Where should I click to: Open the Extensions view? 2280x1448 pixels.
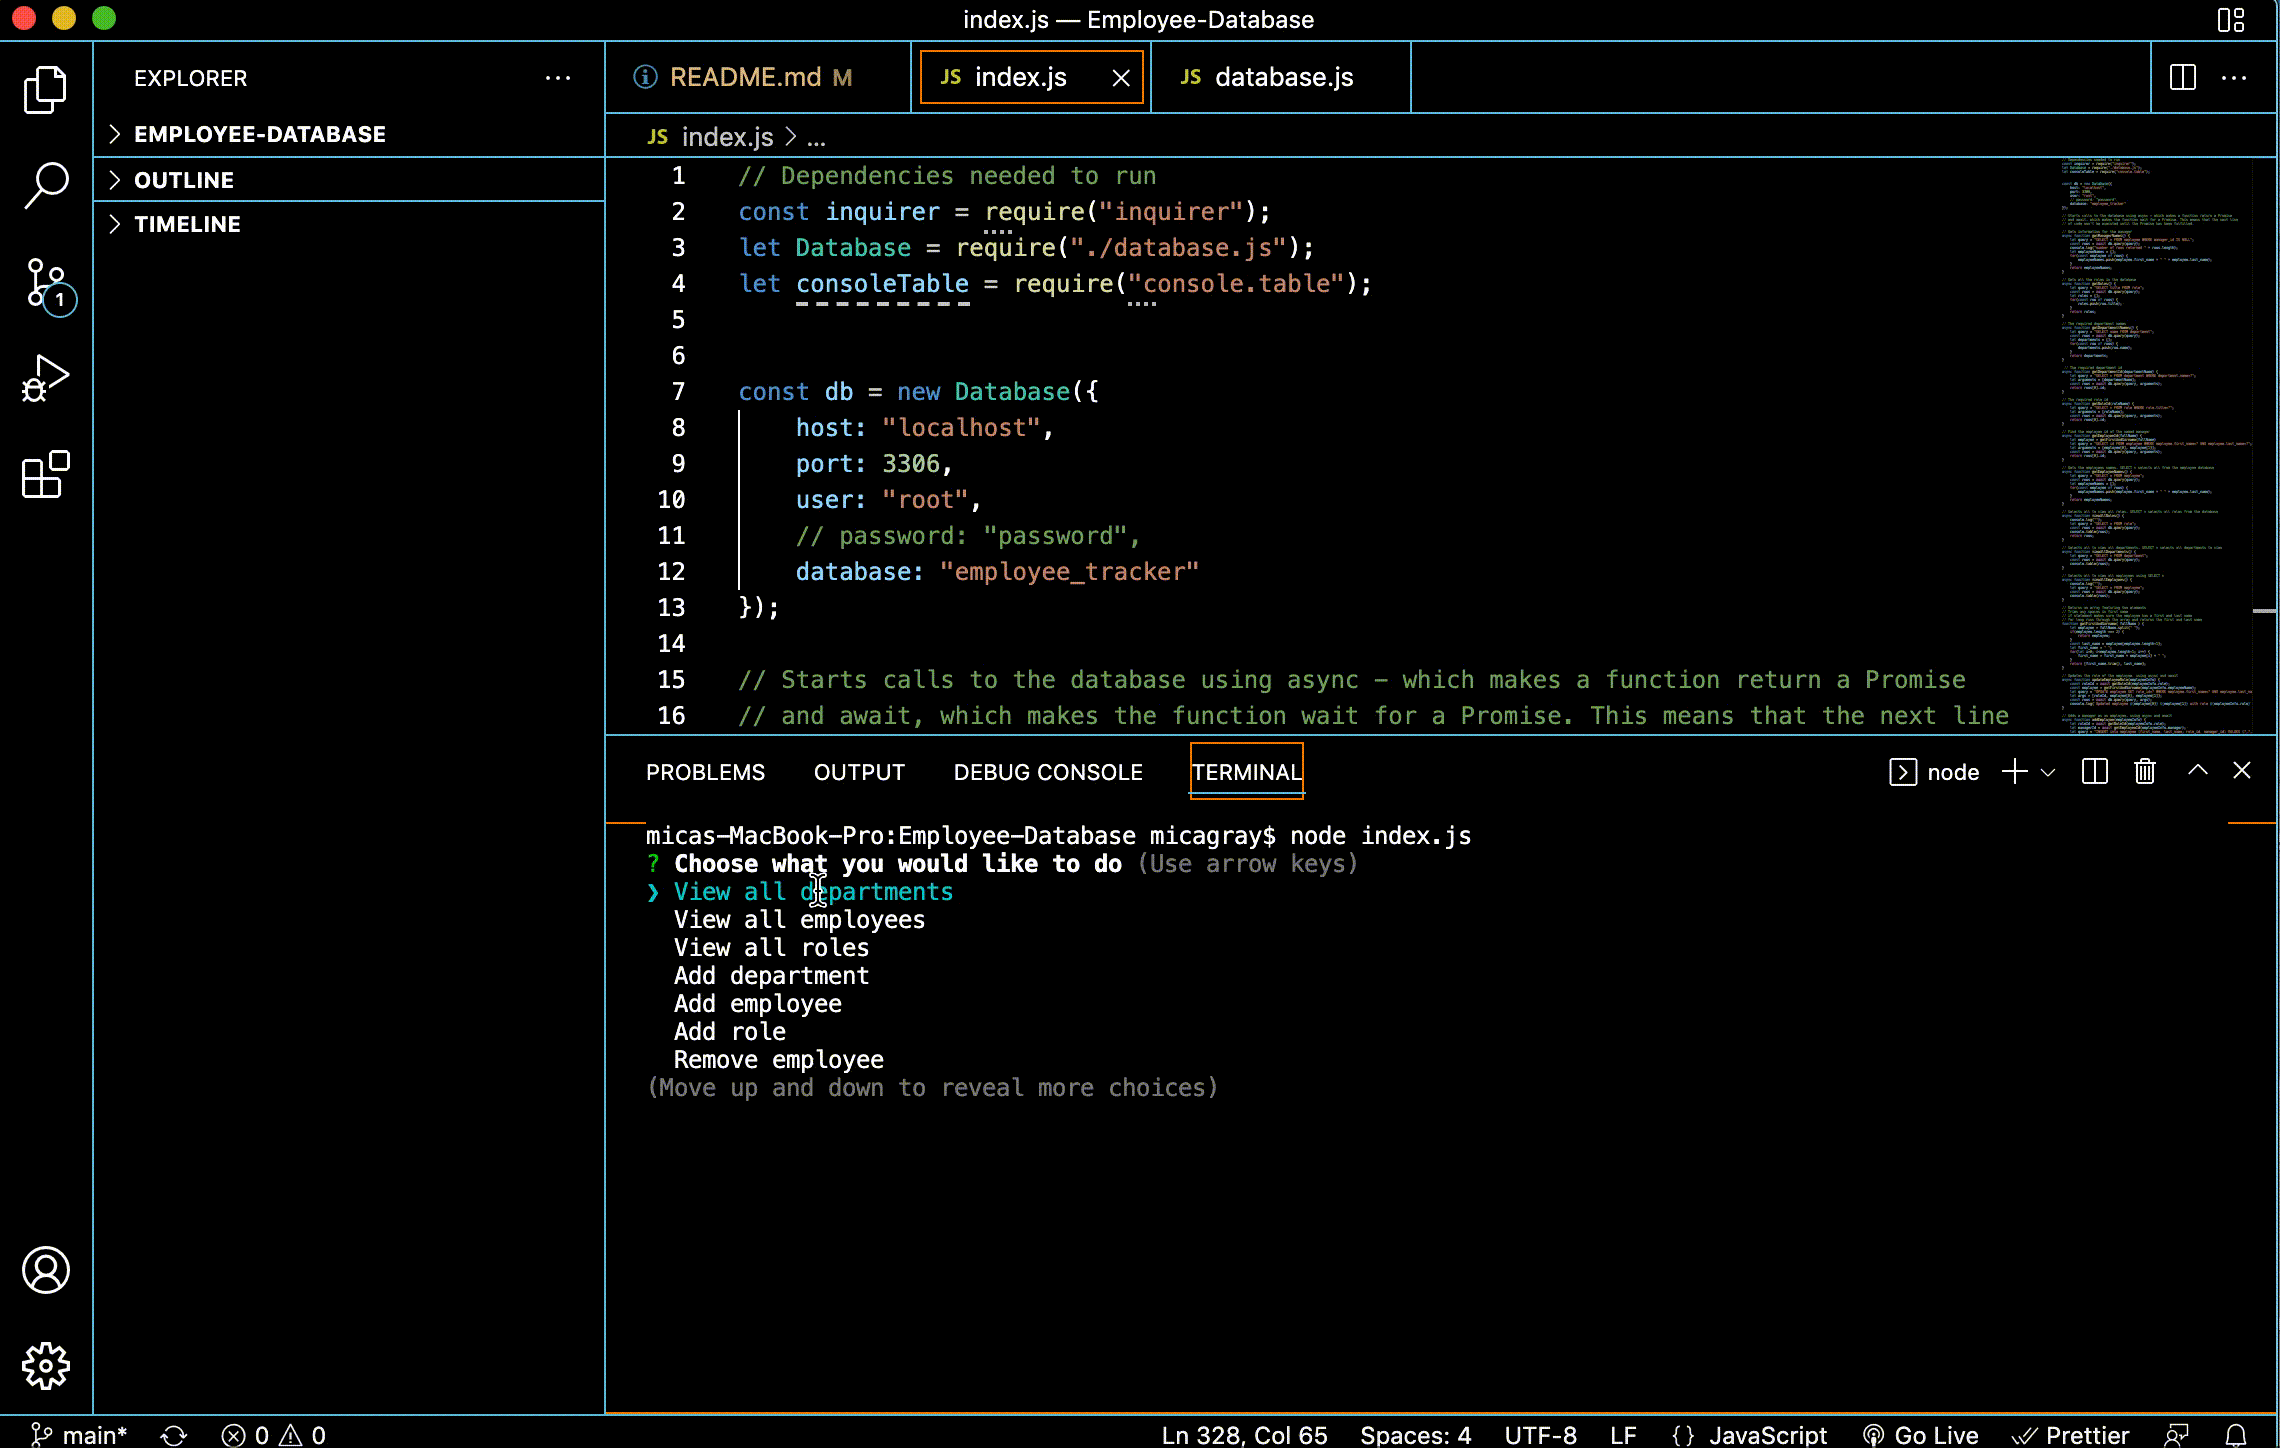tap(46, 474)
